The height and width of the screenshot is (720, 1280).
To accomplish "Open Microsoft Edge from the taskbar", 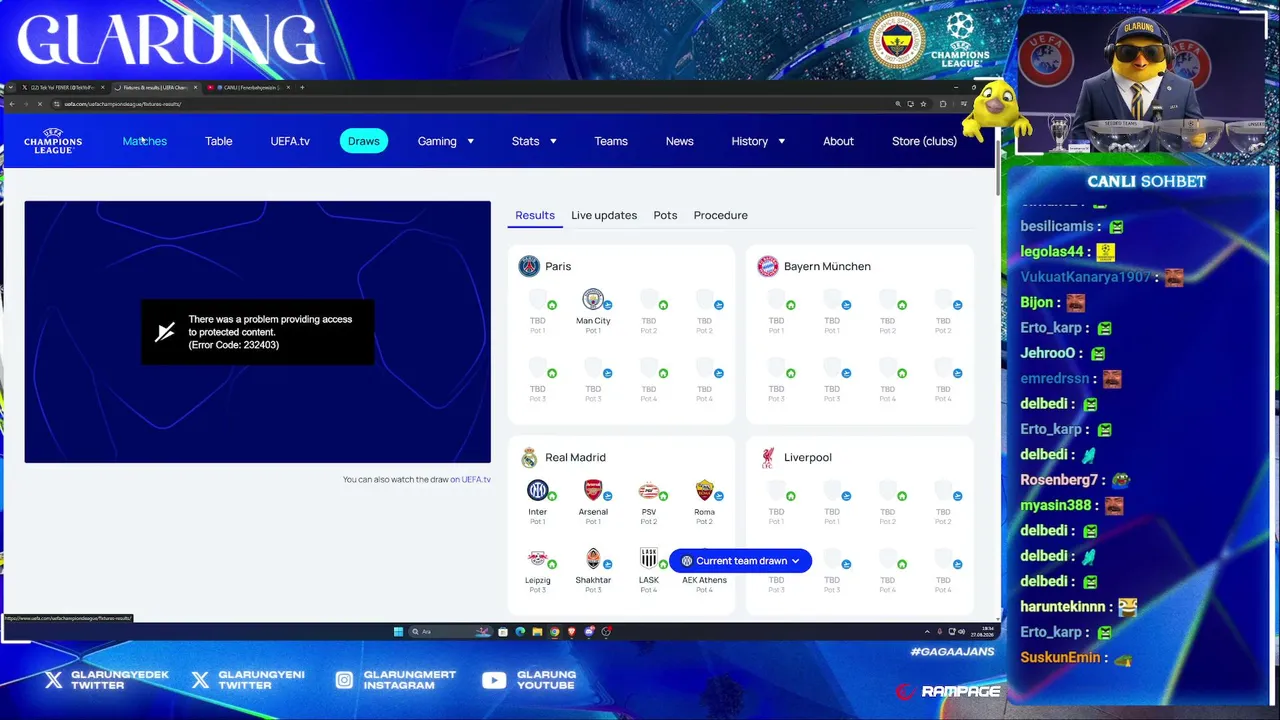I will pyautogui.click(x=520, y=632).
